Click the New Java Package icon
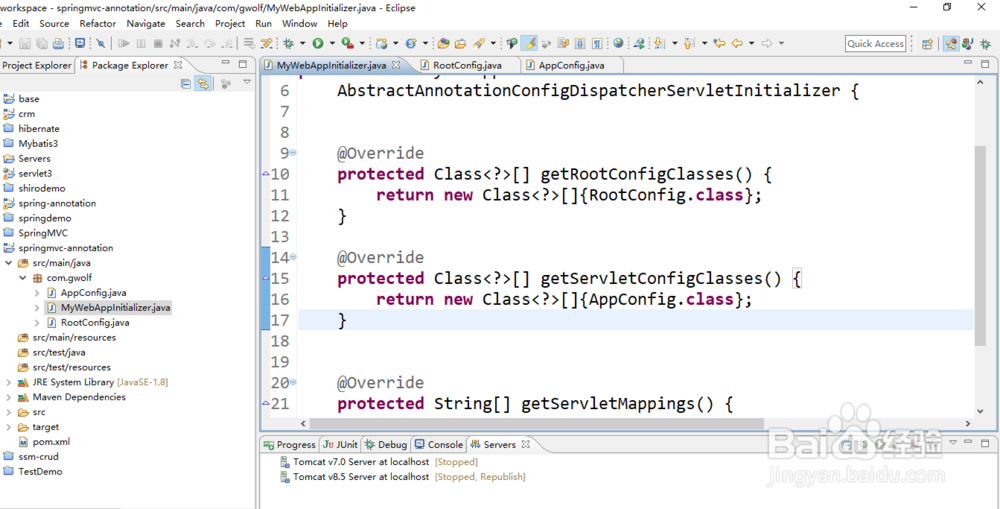Image resolution: width=1000 pixels, height=509 pixels. pos(381,43)
